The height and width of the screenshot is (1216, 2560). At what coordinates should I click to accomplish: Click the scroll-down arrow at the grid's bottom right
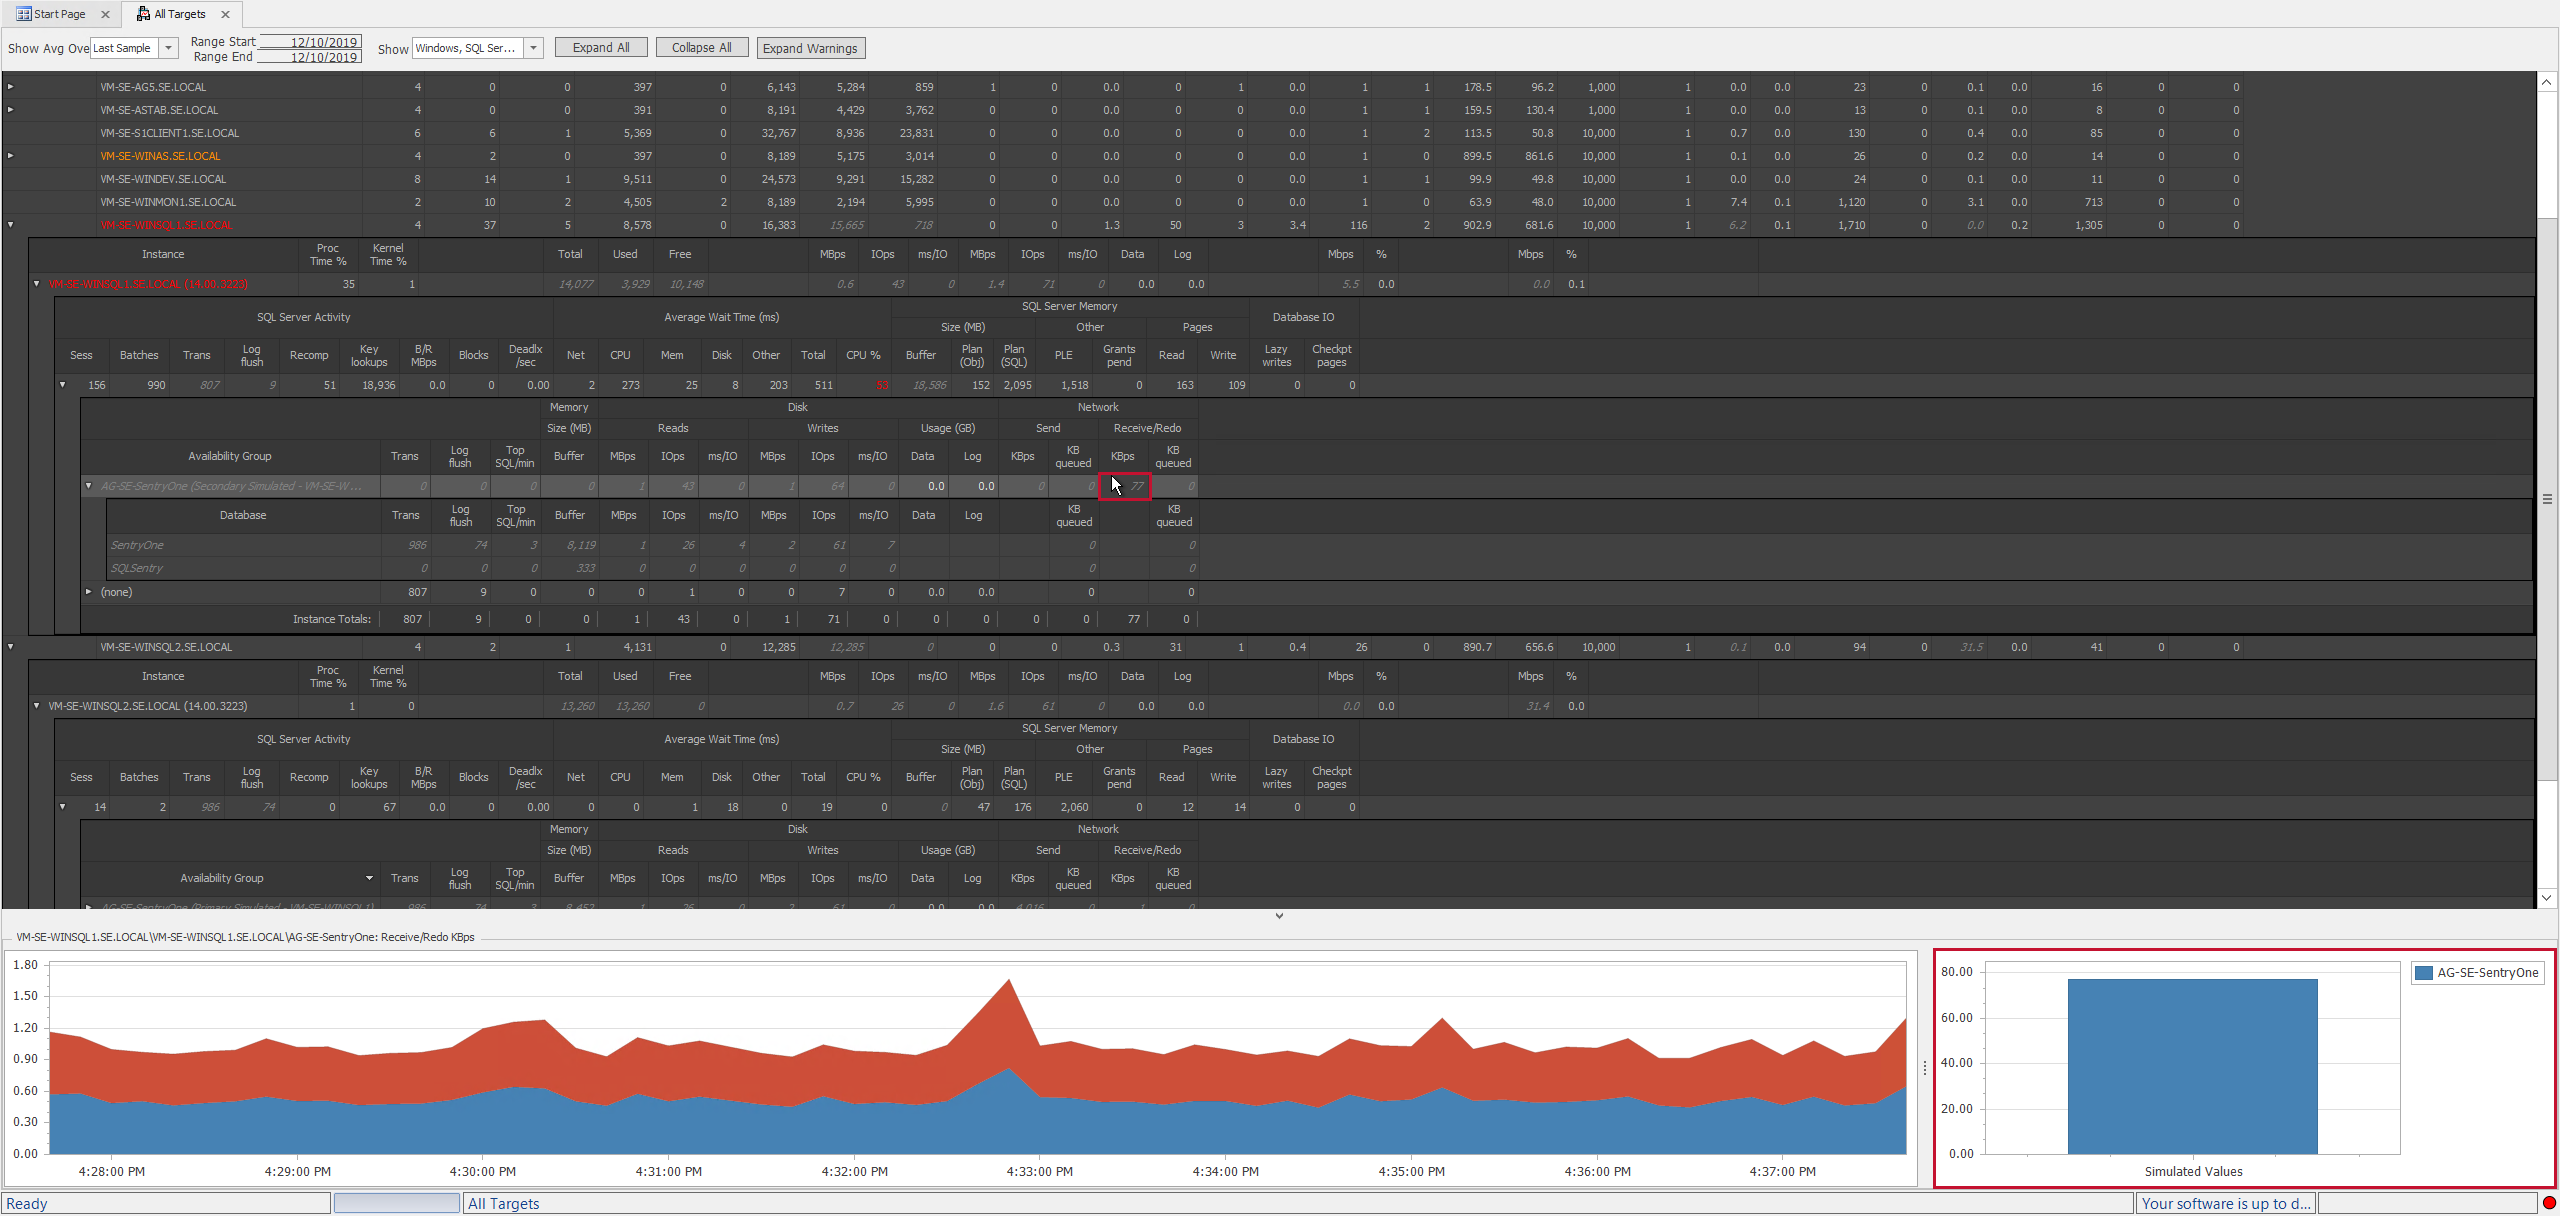coord(2546,898)
